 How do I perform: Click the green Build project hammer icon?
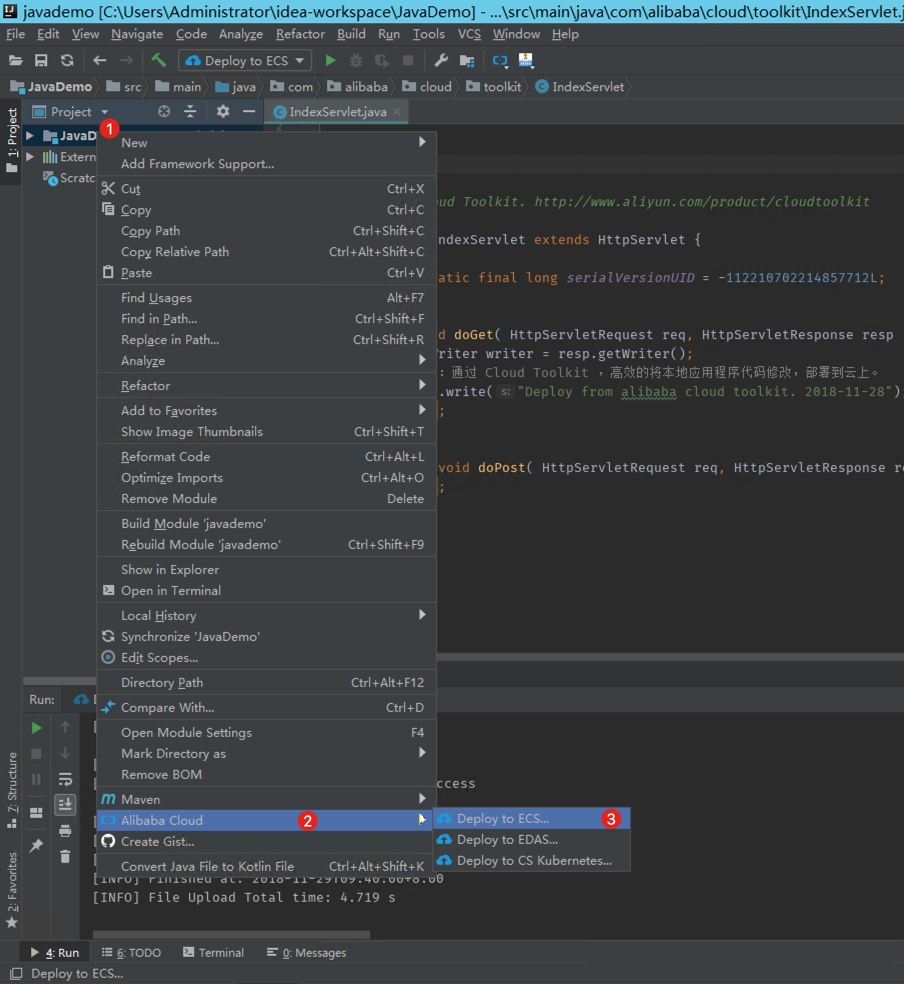[x=159, y=61]
